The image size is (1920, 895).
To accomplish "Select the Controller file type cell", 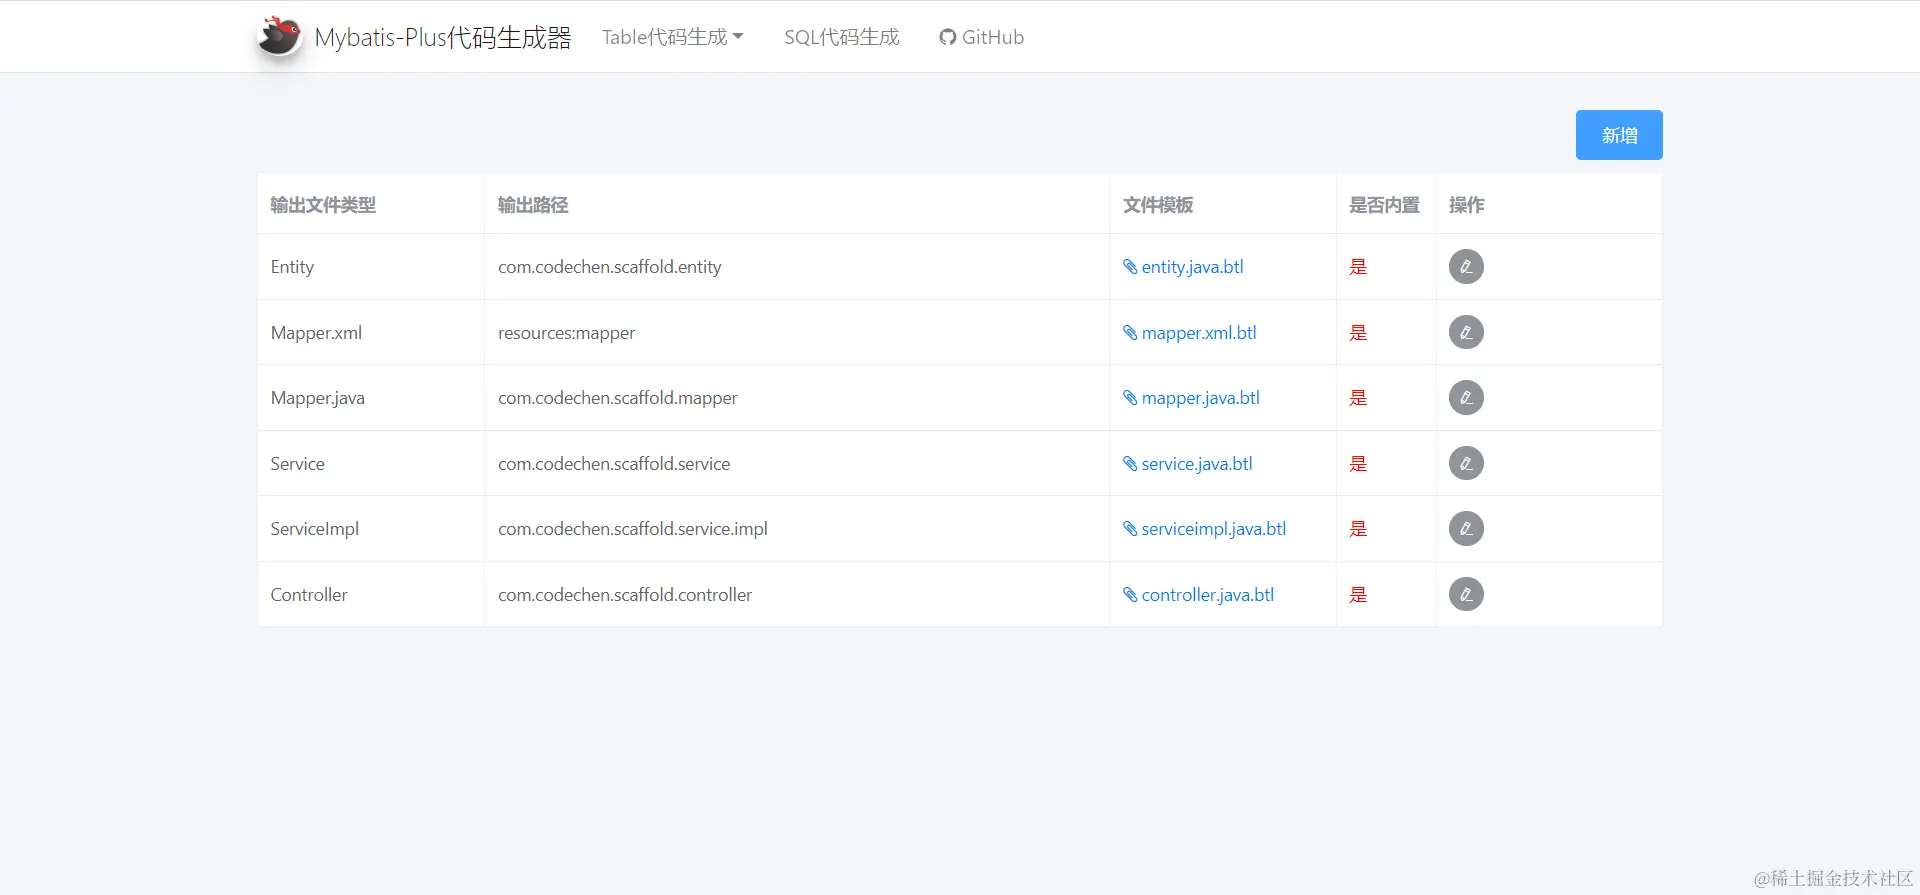I will pyautogui.click(x=371, y=595).
